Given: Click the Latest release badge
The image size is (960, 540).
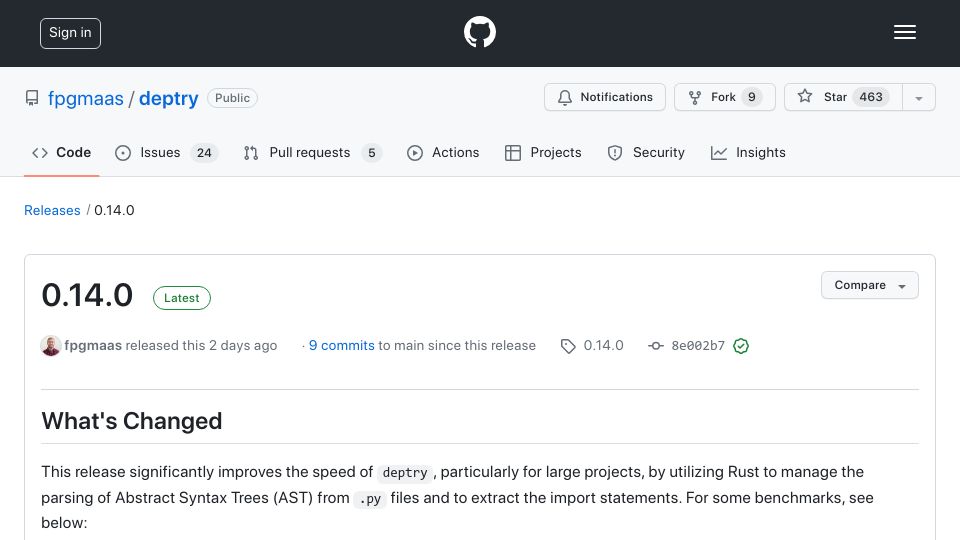Looking at the screenshot, I should (181, 298).
